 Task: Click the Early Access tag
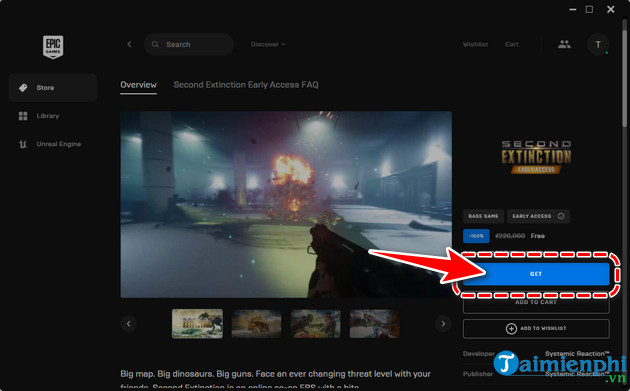(538, 216)
